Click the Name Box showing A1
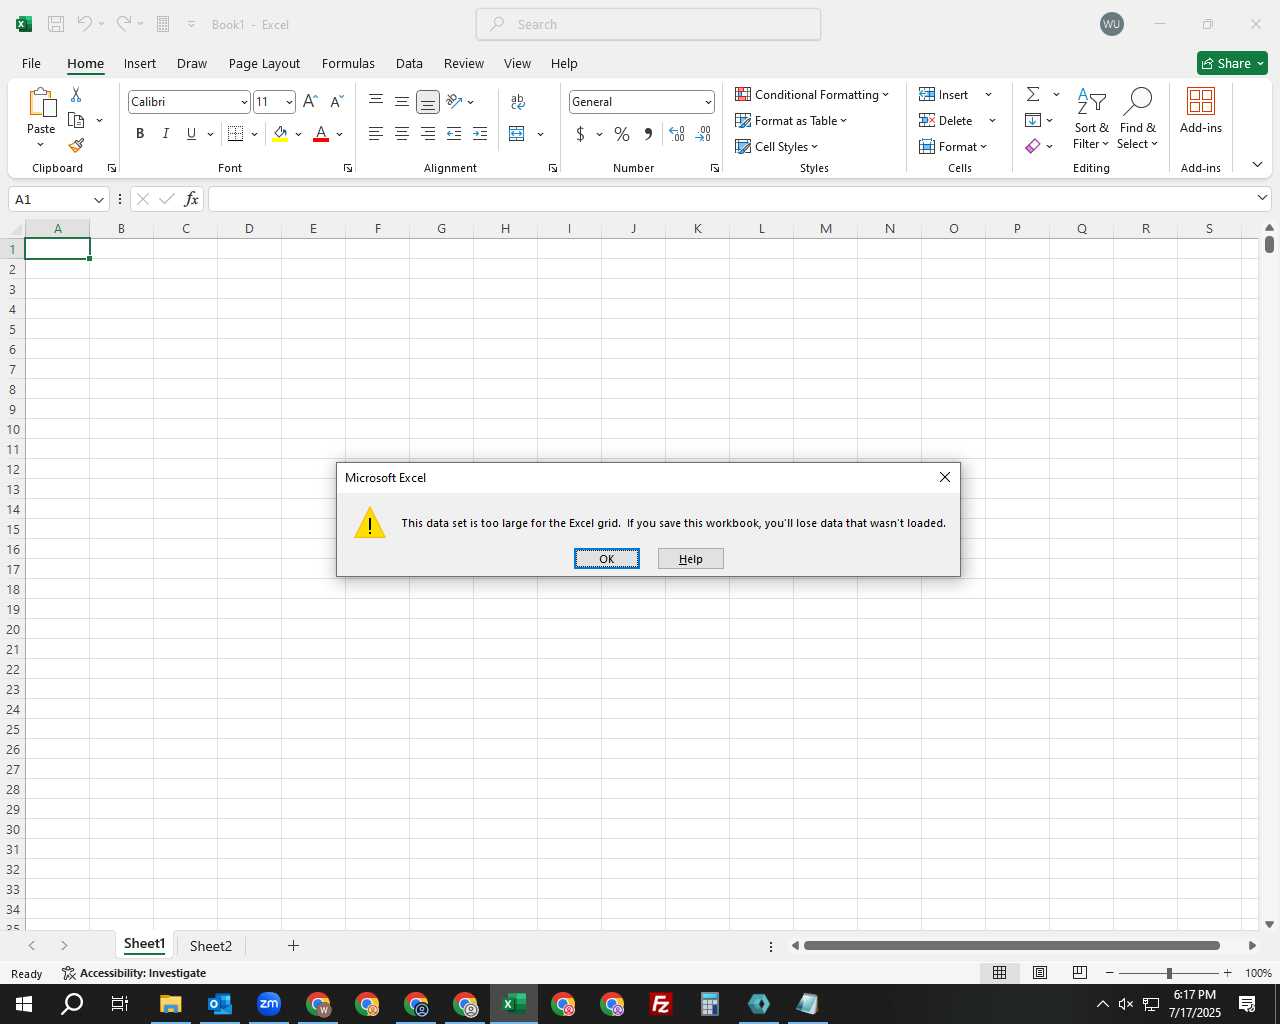The image size is (1280, 1024). (58, 199)
